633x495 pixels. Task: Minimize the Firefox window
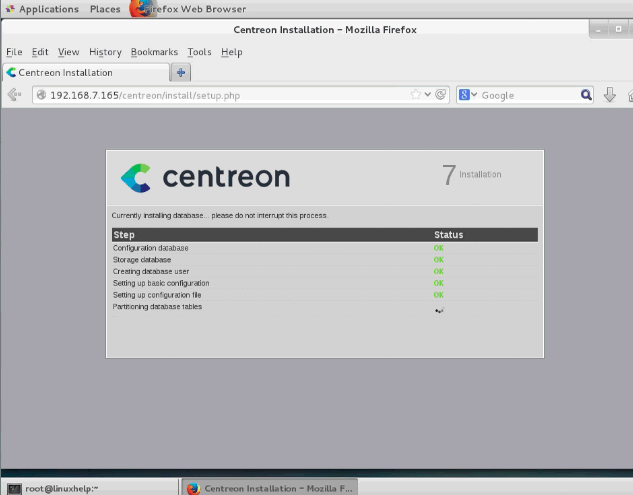pyautogui.click(x=598, y=30)
